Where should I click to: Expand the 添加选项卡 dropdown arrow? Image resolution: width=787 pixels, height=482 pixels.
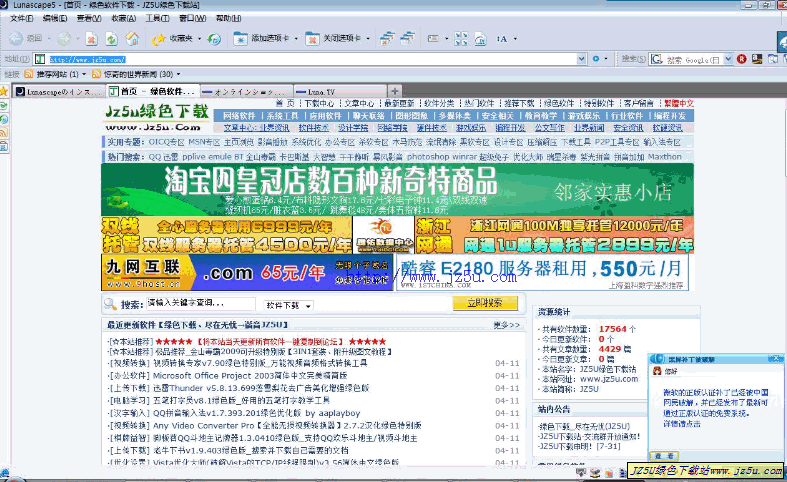tap(296, 39)
